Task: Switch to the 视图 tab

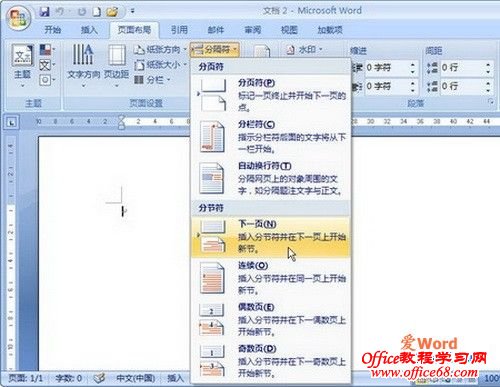Action: click(289, 30)
